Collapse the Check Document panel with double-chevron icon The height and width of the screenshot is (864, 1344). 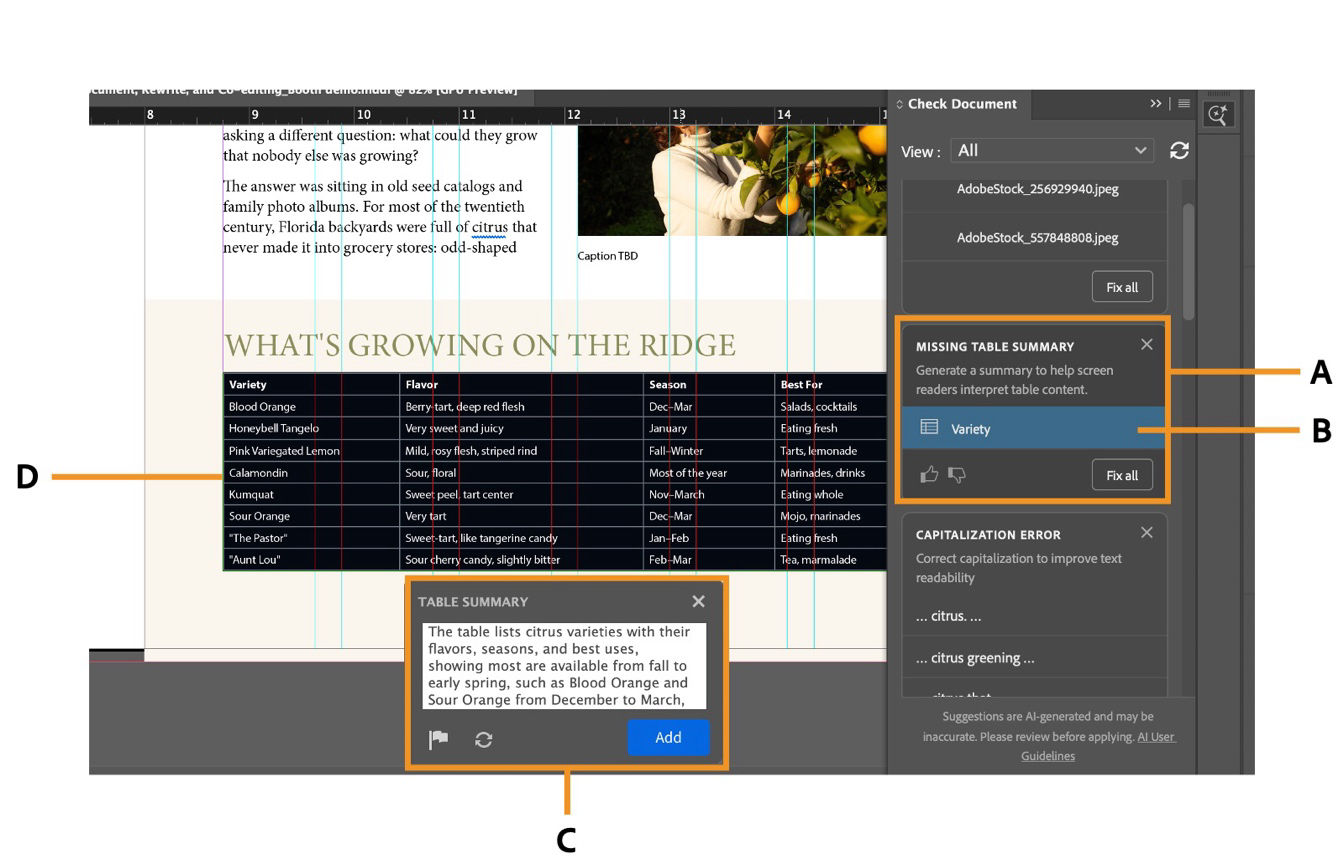tap(1156, 104)
